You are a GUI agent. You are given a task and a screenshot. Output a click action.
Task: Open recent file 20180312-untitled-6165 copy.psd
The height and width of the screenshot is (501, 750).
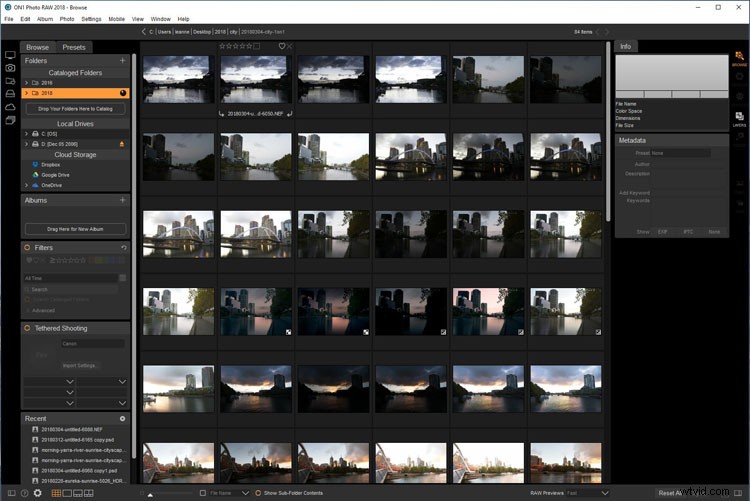[x=77, y=440]
